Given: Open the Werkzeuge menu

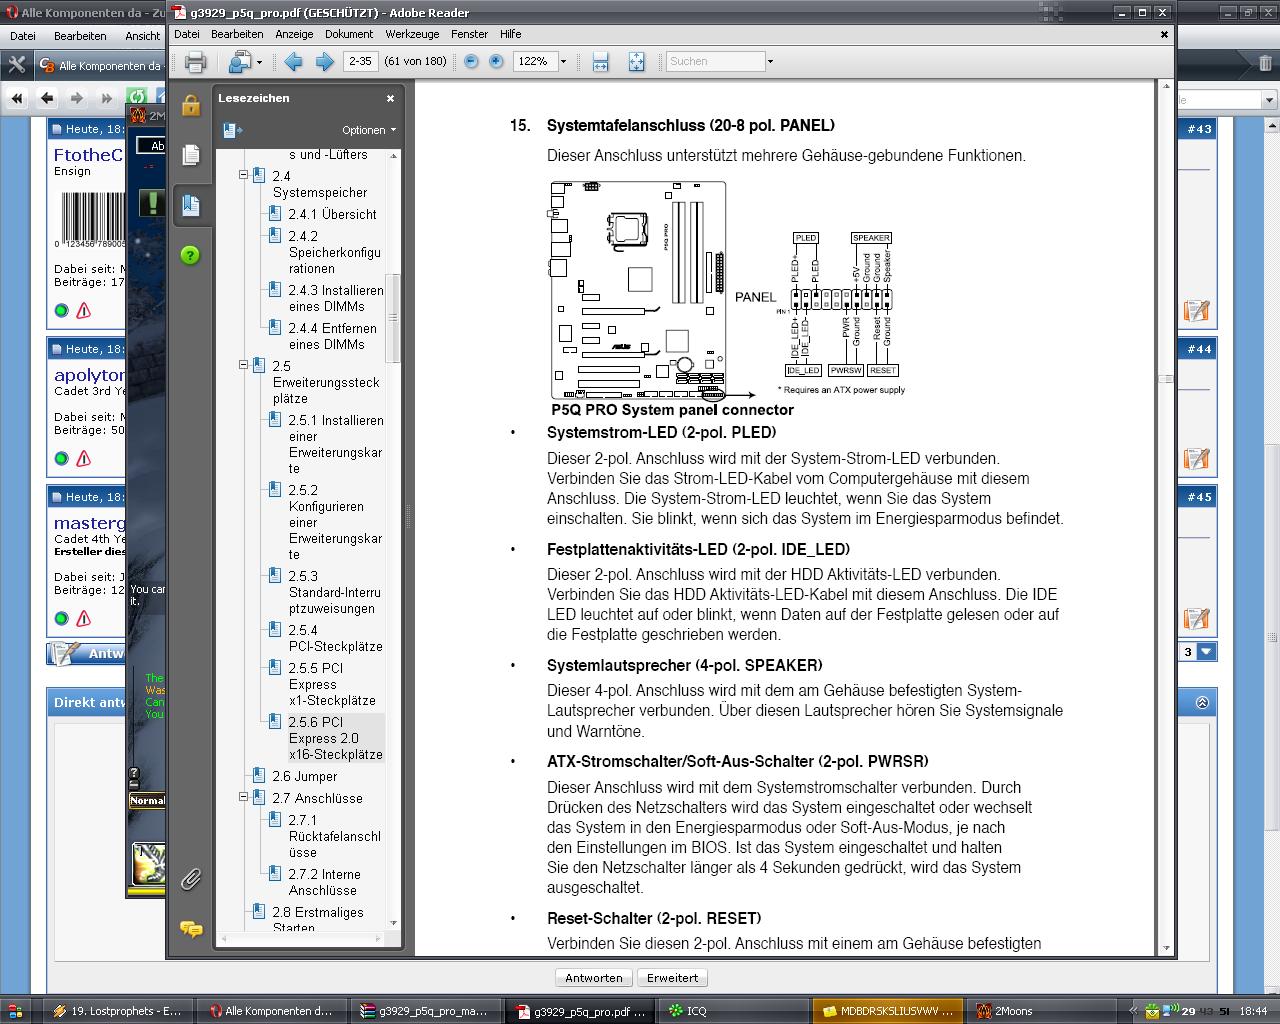Looking at the screenshot, I should (412, 34).
